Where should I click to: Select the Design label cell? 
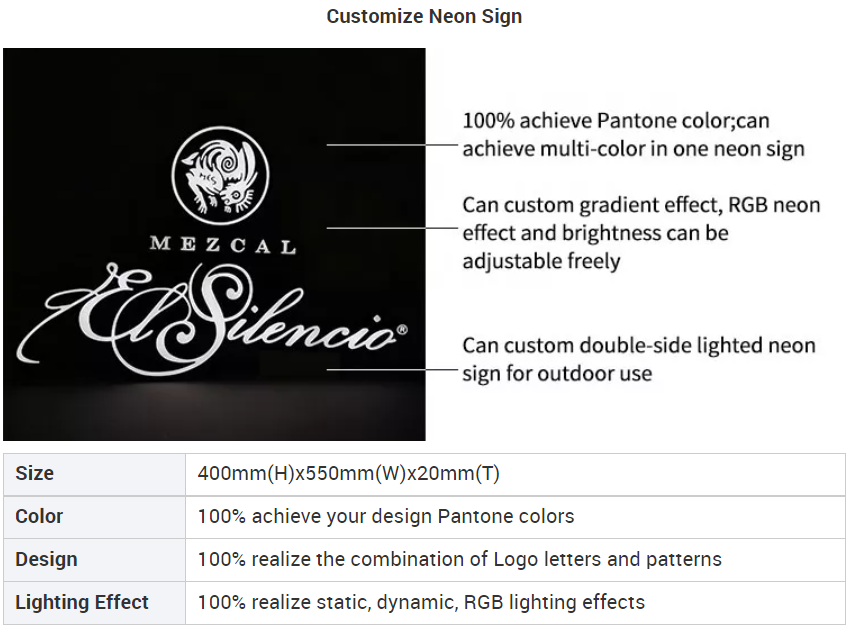[x=94, y=560]
